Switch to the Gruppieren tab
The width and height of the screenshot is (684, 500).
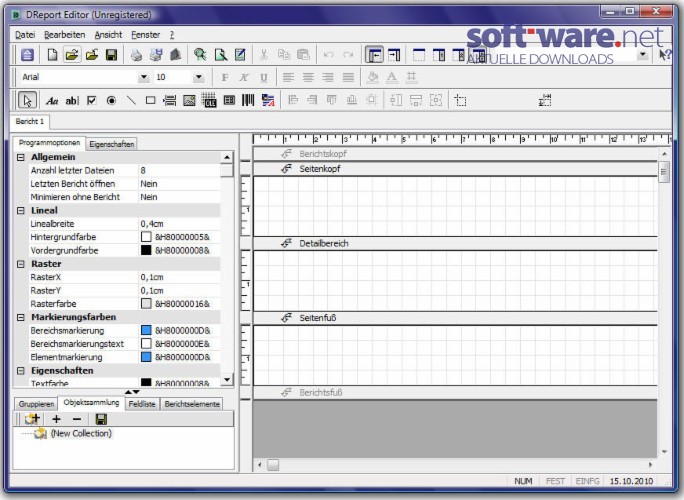coord(36,404)
